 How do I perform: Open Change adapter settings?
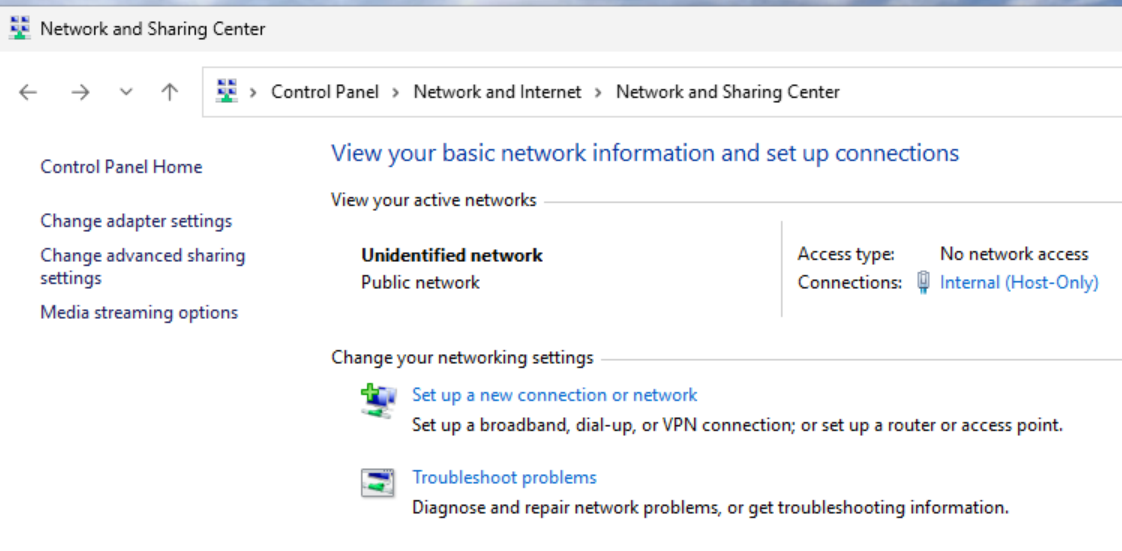pyautogui.click(x=136, y=221)
